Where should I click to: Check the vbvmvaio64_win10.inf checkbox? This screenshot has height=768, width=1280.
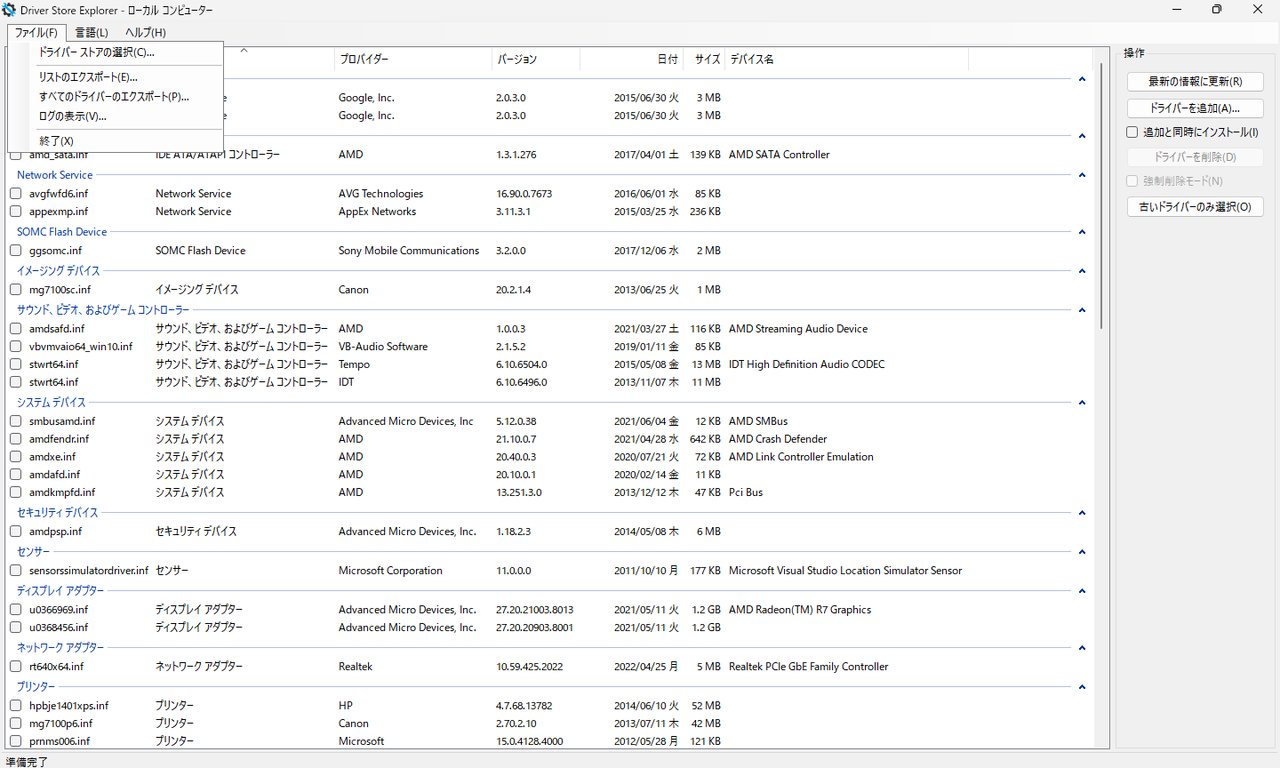16,347
